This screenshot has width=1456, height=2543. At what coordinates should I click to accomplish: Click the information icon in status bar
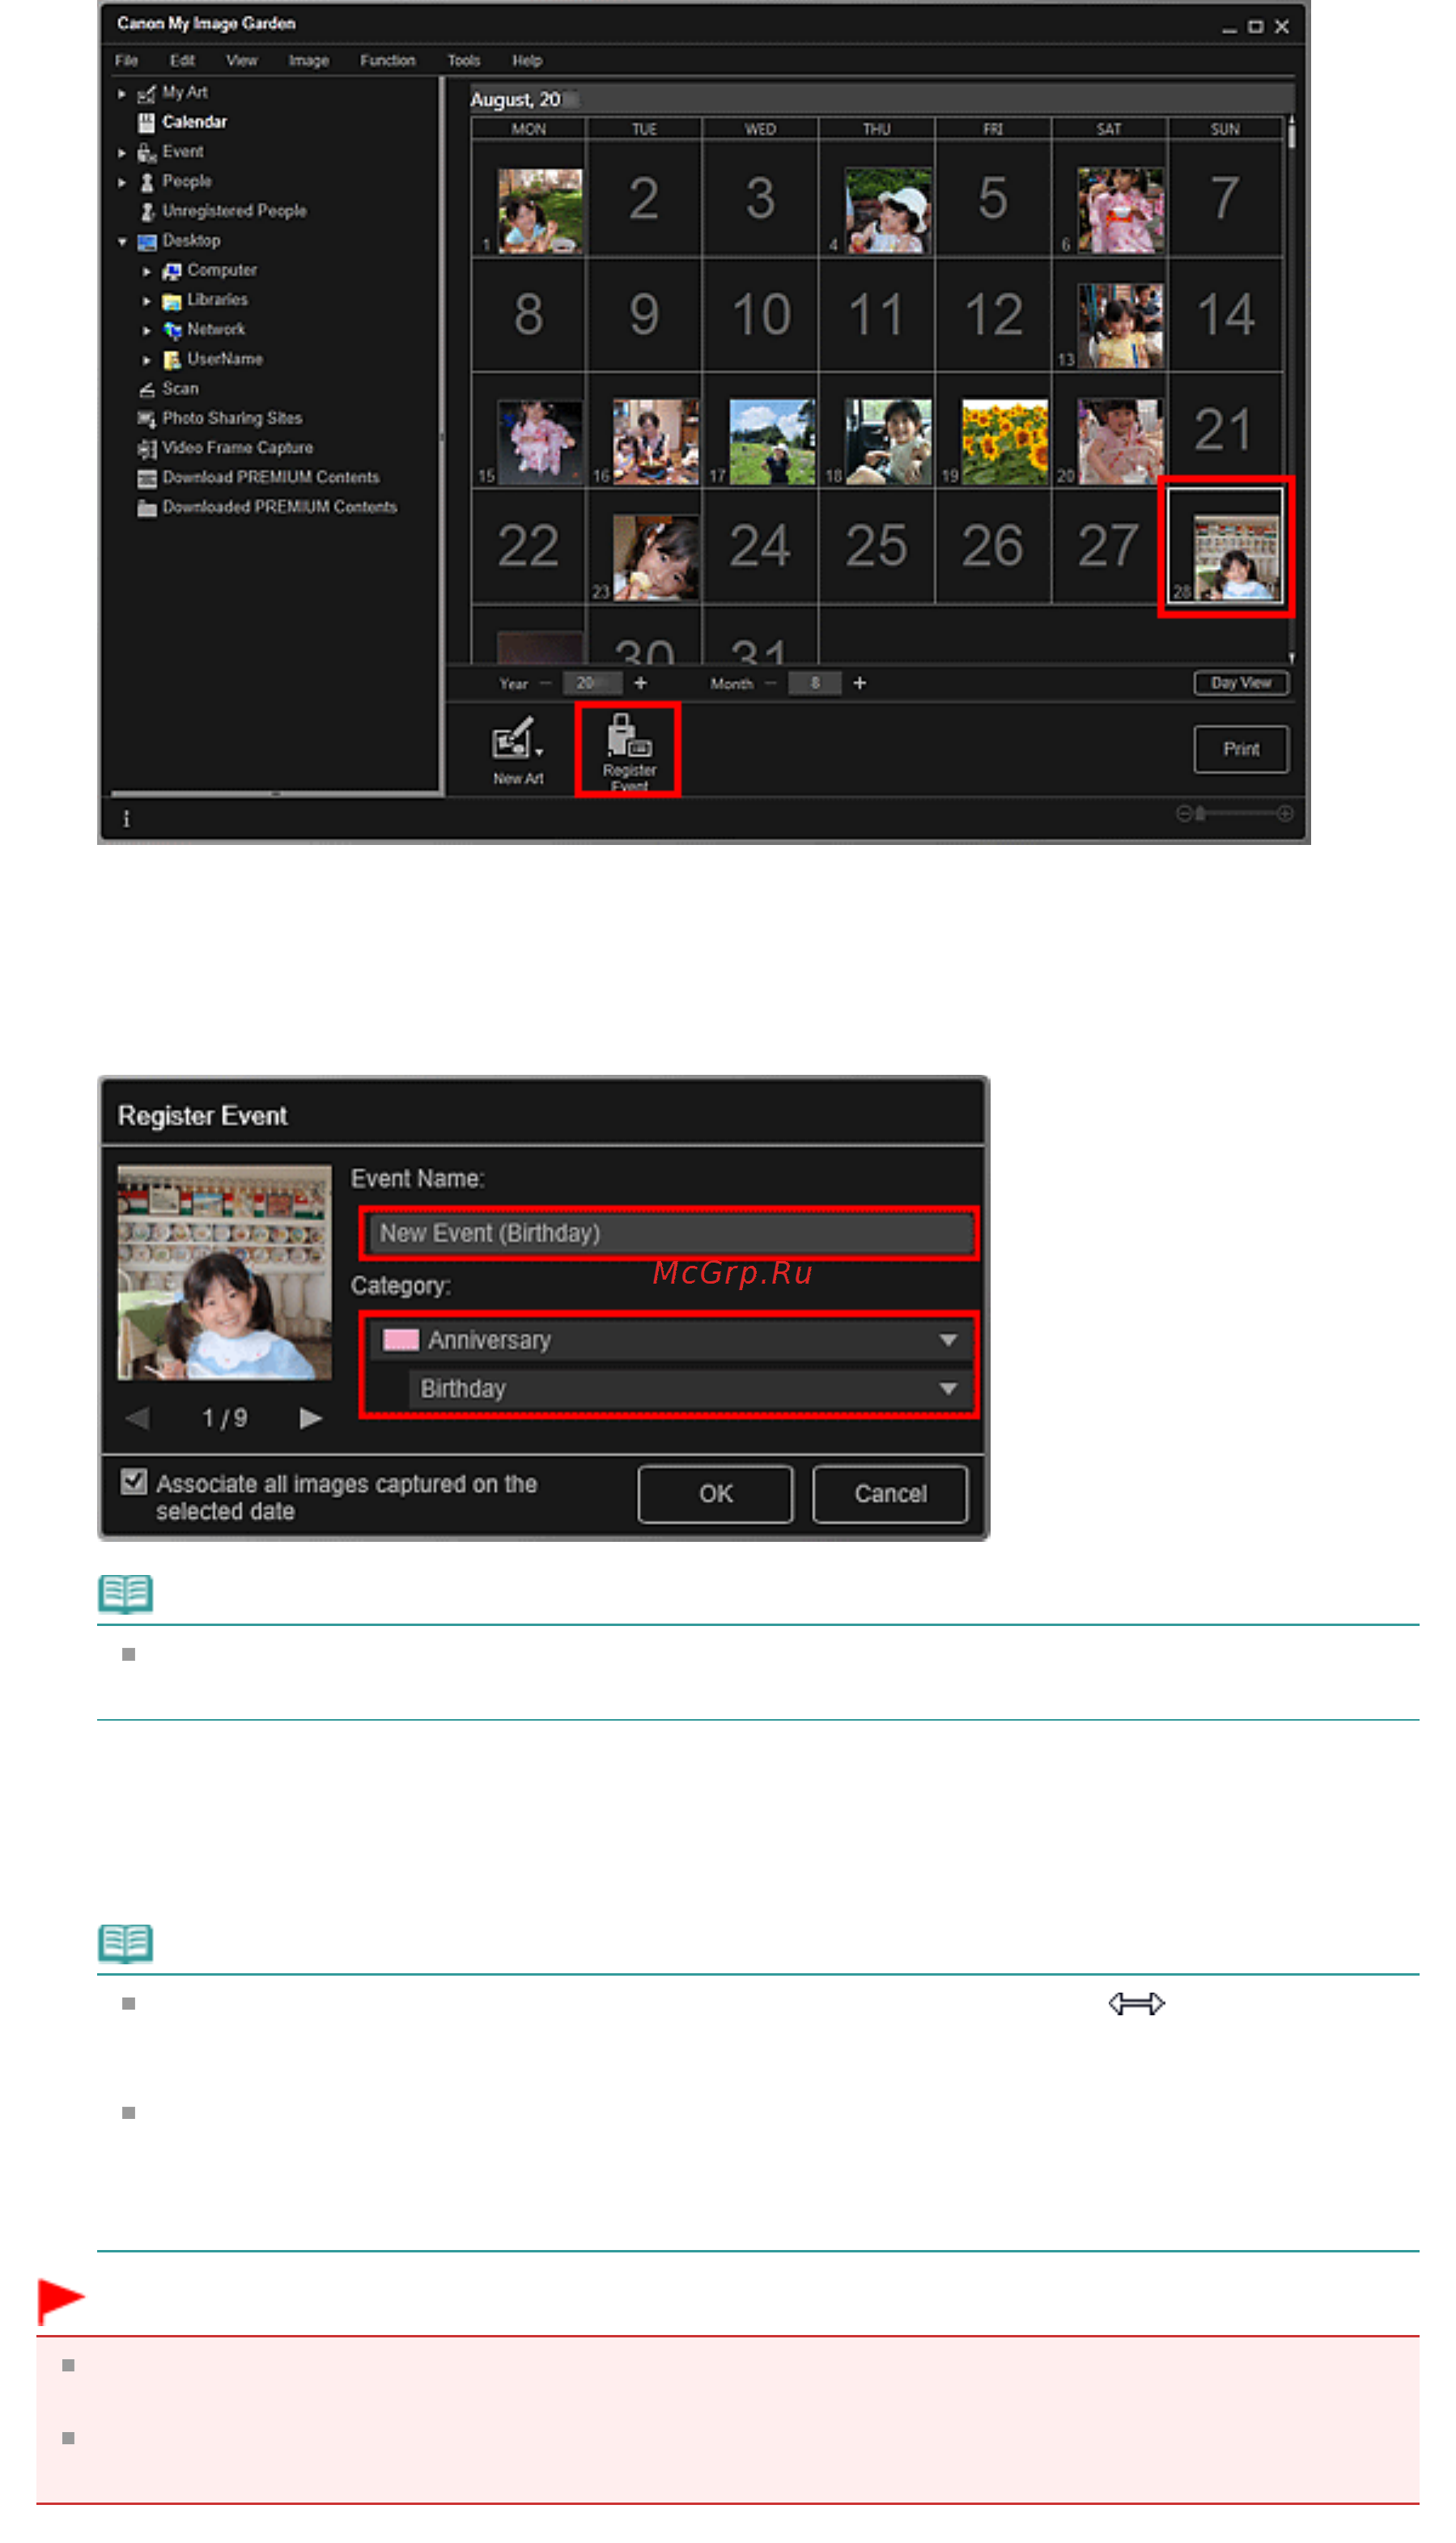tap(126, 819)
